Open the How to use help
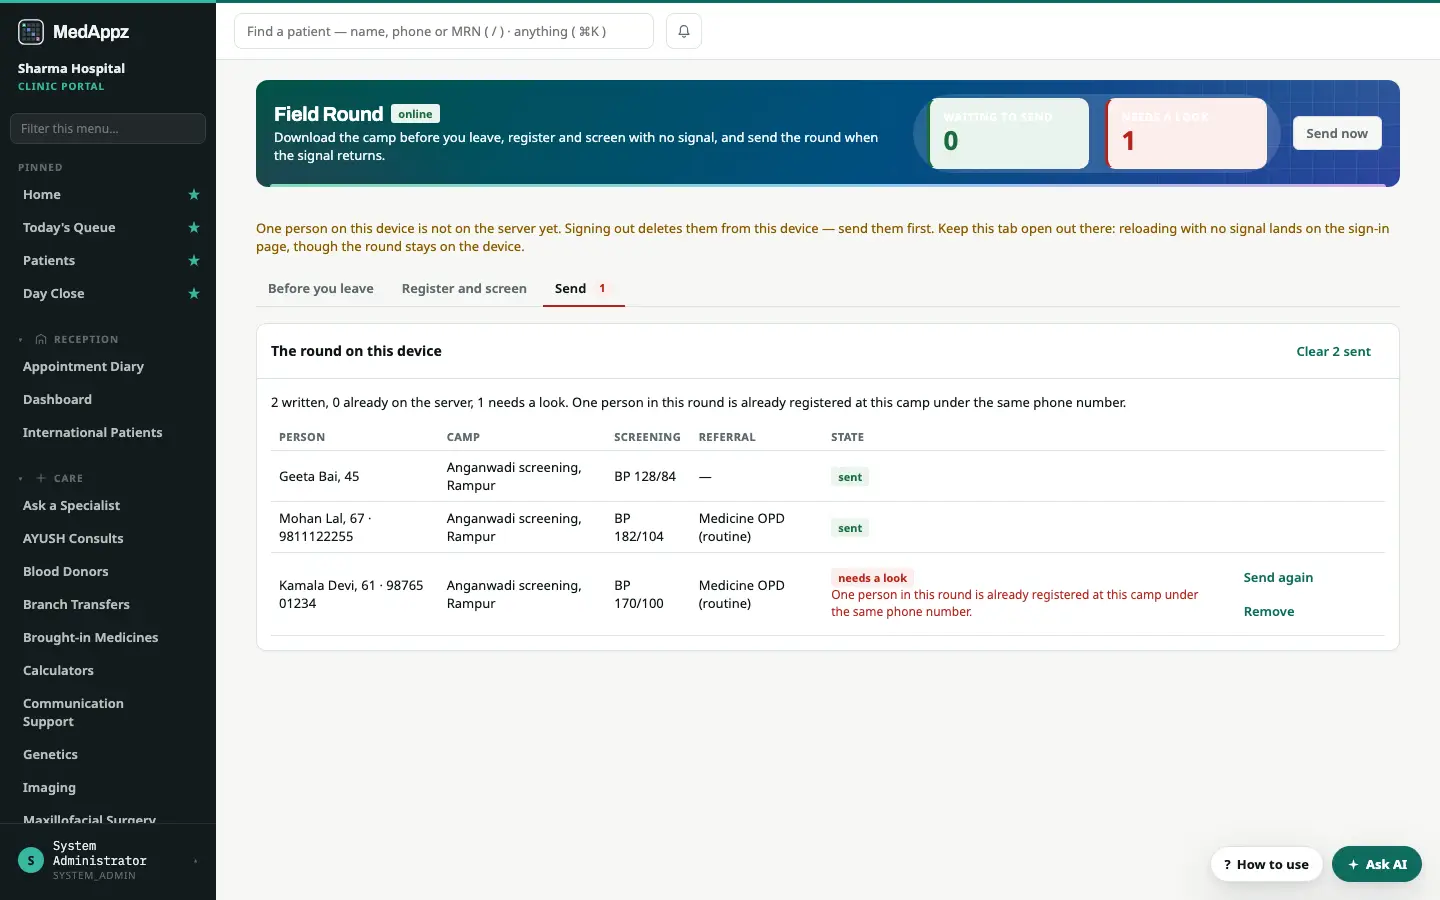 (1266, 865)
